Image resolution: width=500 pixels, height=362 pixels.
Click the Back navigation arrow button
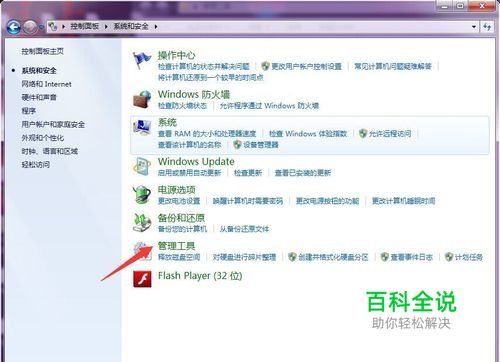[14, 27]
